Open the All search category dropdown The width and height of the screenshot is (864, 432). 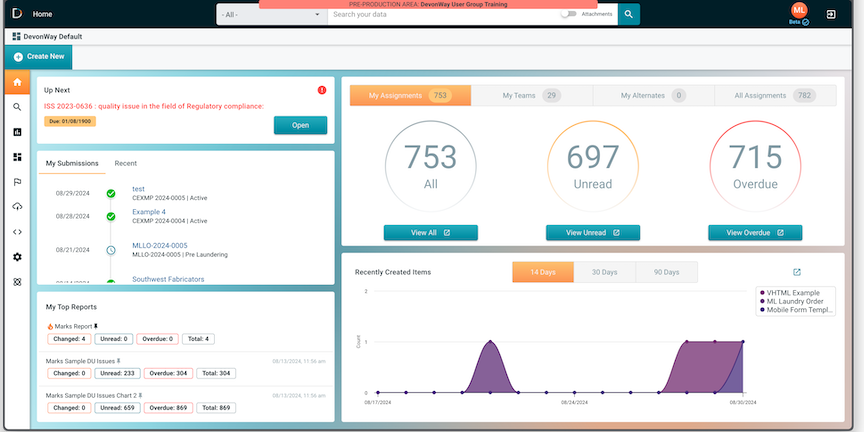tap(272, 14)
